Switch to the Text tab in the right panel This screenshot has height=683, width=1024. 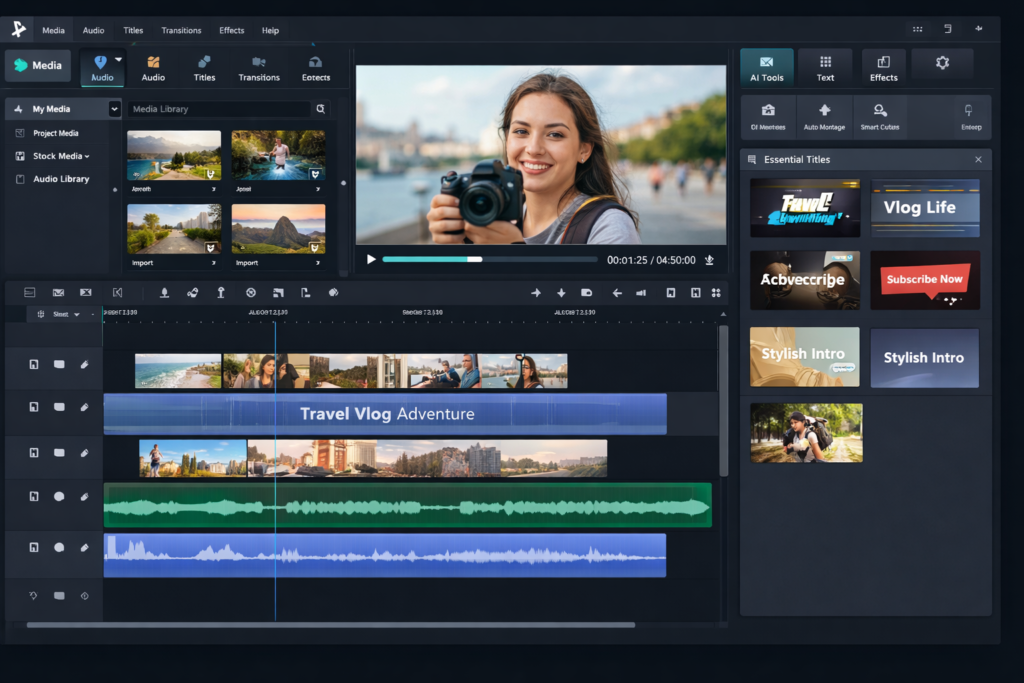(x=825, y=65)
